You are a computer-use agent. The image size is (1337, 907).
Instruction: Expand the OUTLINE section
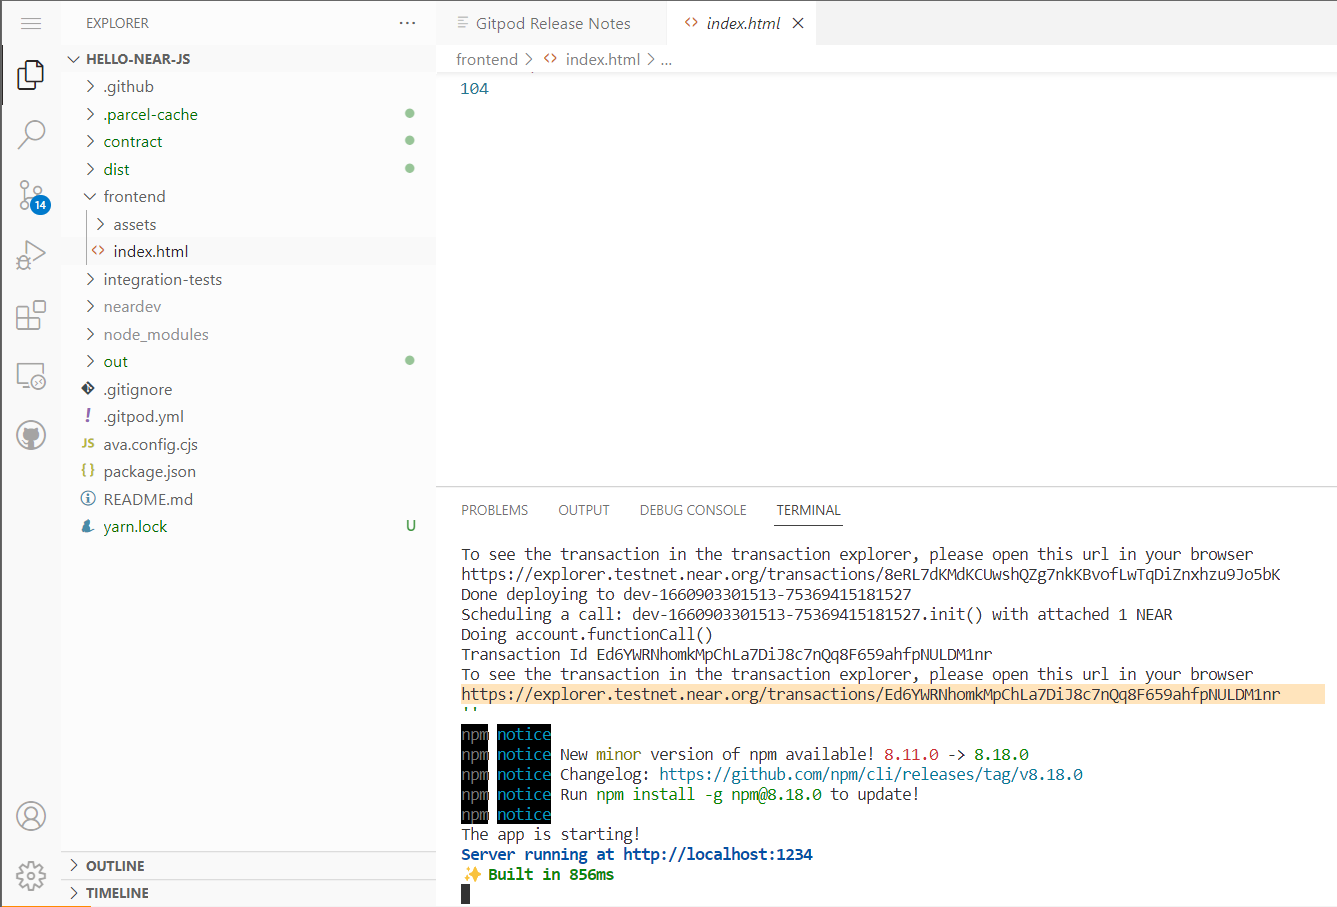coord(115,866)
